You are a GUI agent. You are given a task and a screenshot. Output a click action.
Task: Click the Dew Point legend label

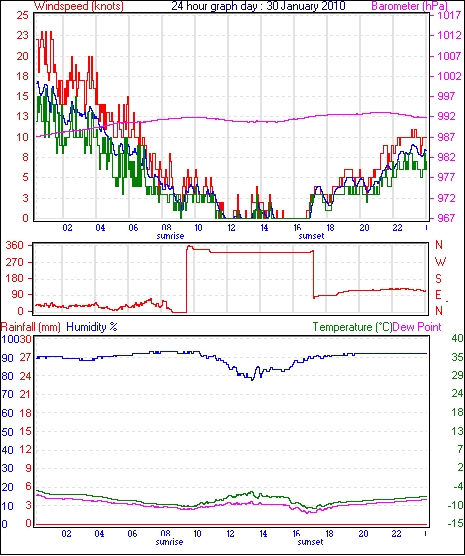pyautogui.click(x=417, y=327)
